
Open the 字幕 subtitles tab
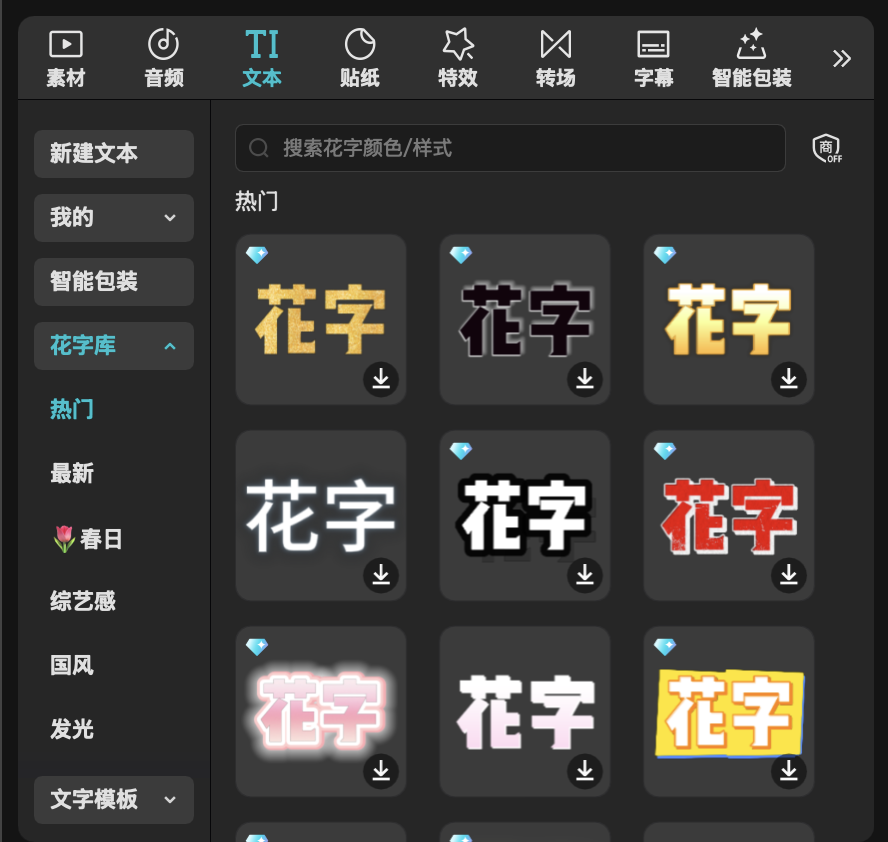(654, 59)
